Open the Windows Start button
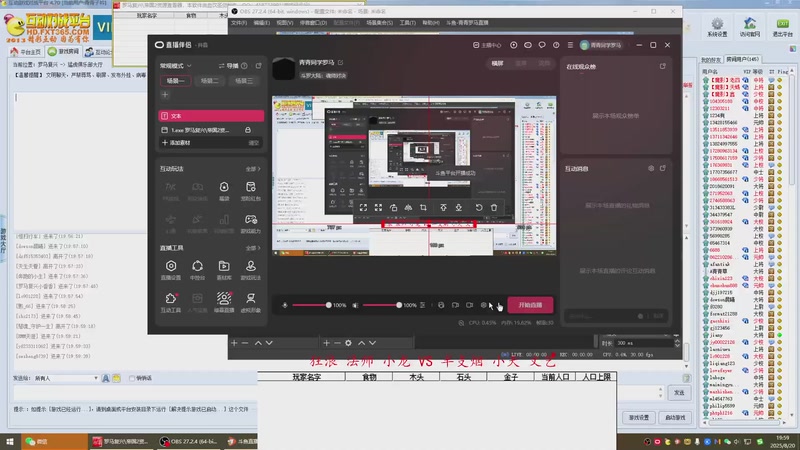This screenshot has width=800, height=450. [10, 441]
